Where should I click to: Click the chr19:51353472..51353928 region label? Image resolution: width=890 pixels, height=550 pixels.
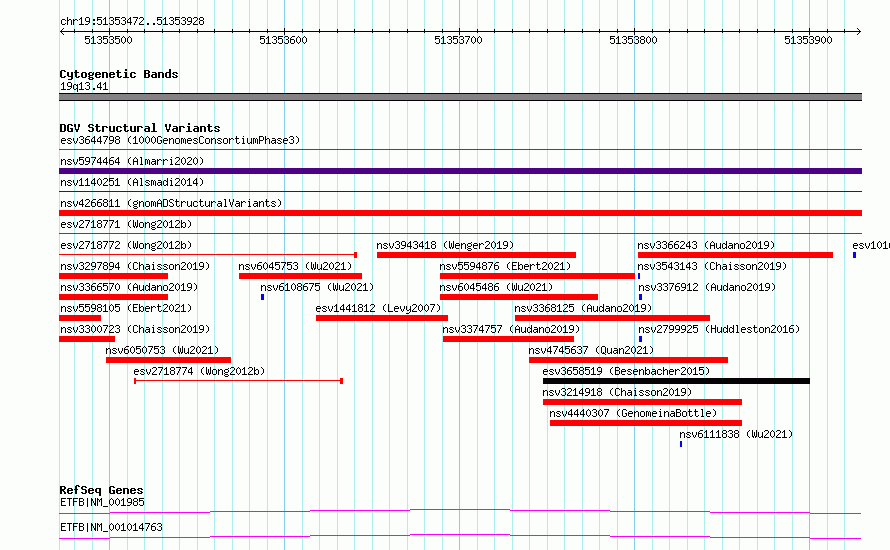[x=132, y=21]
